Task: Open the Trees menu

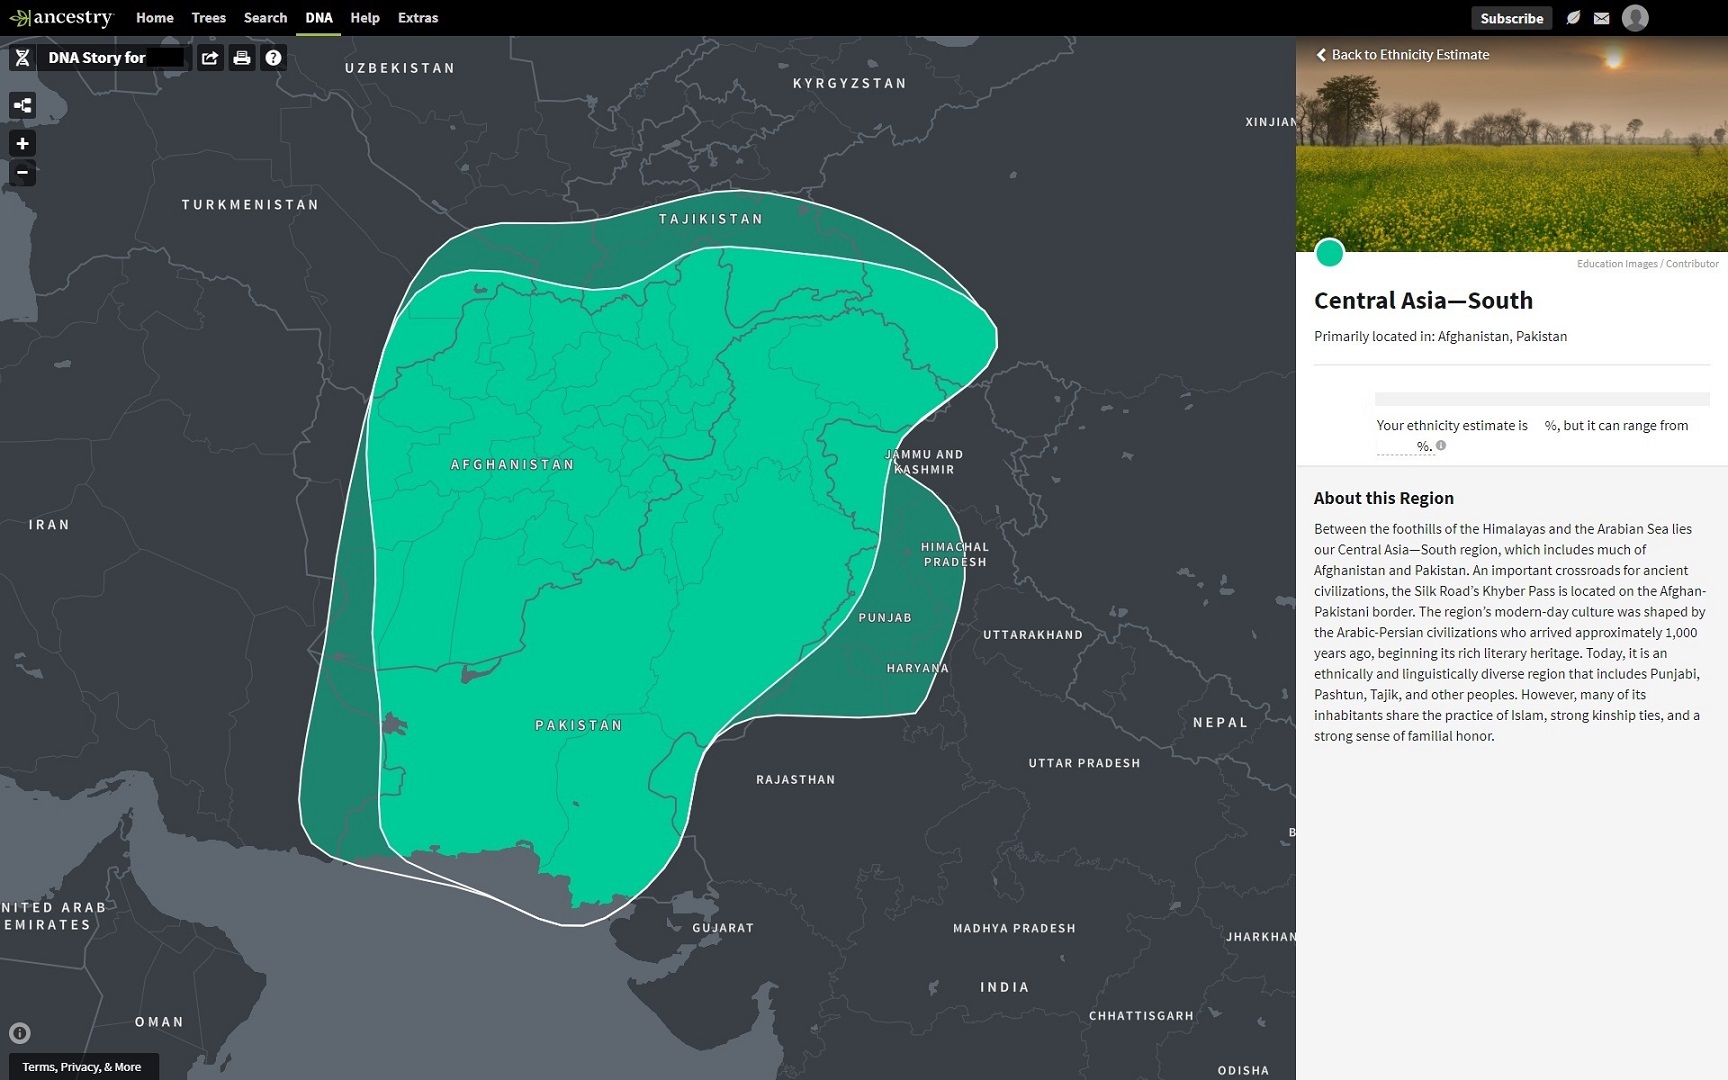Action: point(209,18)
